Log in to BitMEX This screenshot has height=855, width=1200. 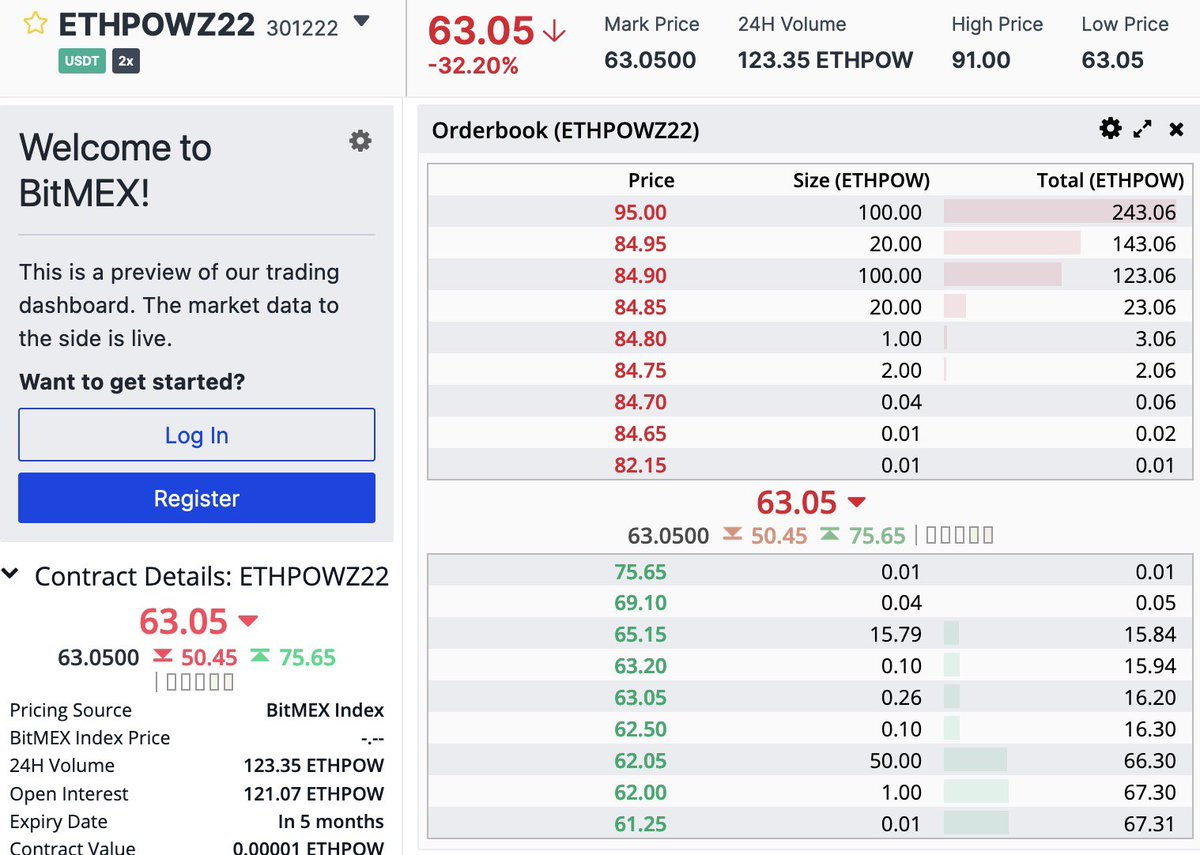pos(196,434)
